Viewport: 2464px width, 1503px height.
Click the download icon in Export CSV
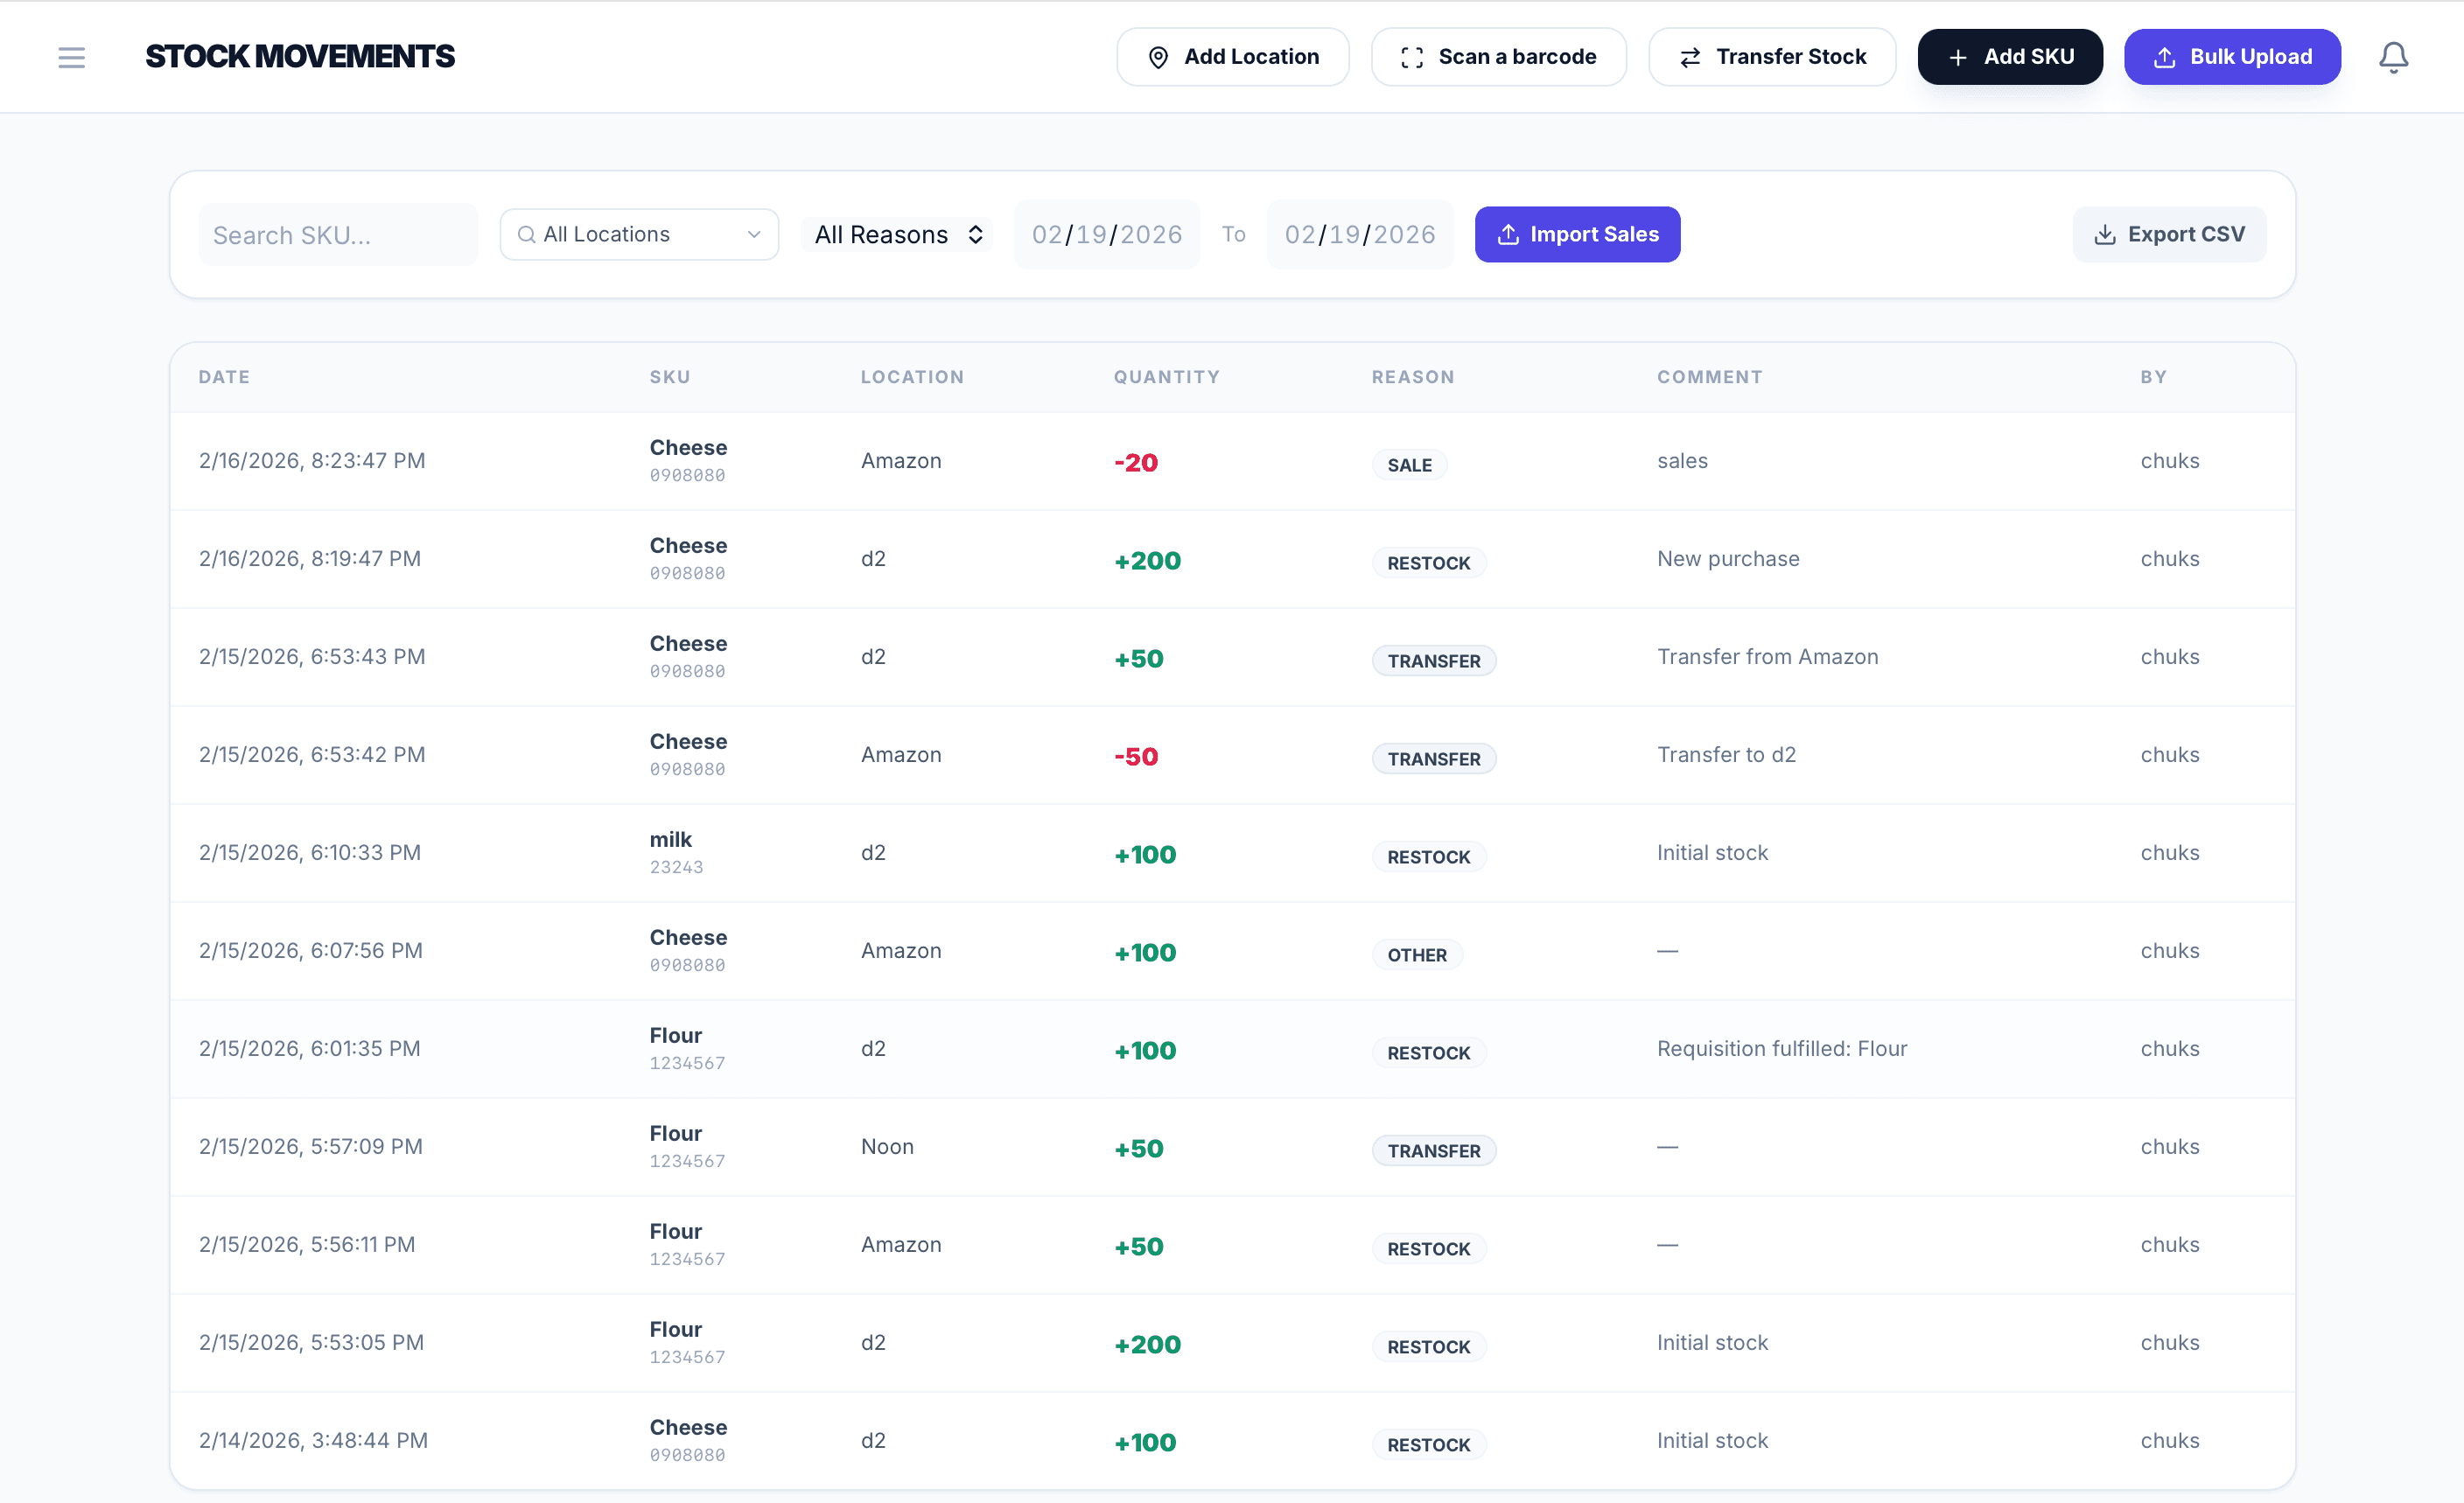tap(2104, 234)
